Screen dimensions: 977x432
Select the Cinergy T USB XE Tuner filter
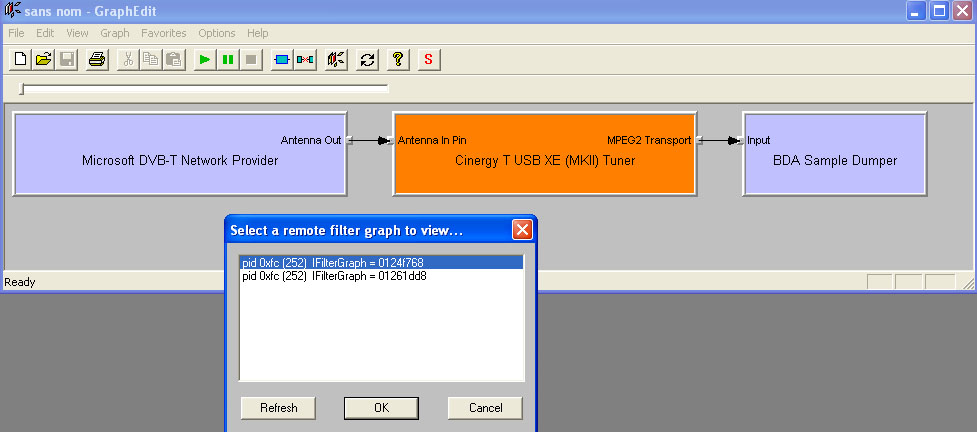[545, 153]
